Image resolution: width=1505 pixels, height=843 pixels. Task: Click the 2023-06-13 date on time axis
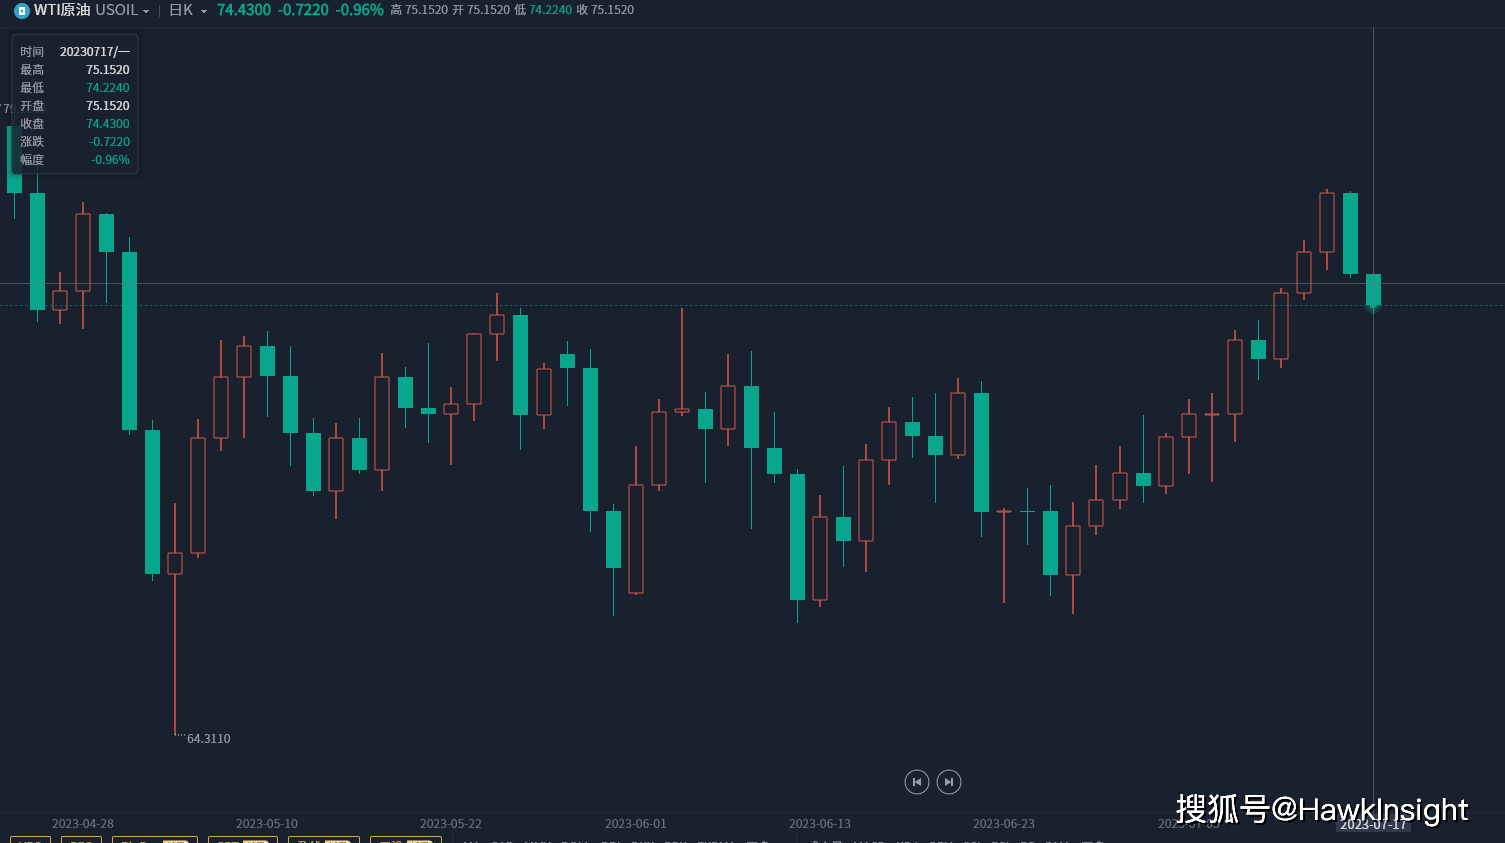820,824
